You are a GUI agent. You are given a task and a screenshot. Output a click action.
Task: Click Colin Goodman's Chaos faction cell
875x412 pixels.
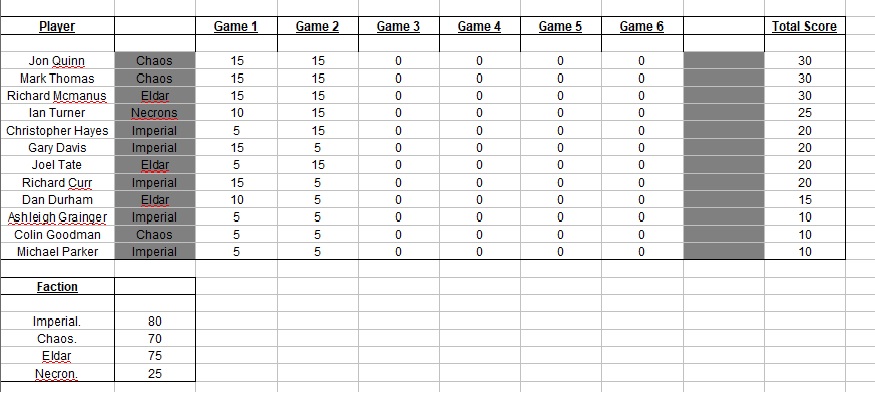[x=154, y=235]
